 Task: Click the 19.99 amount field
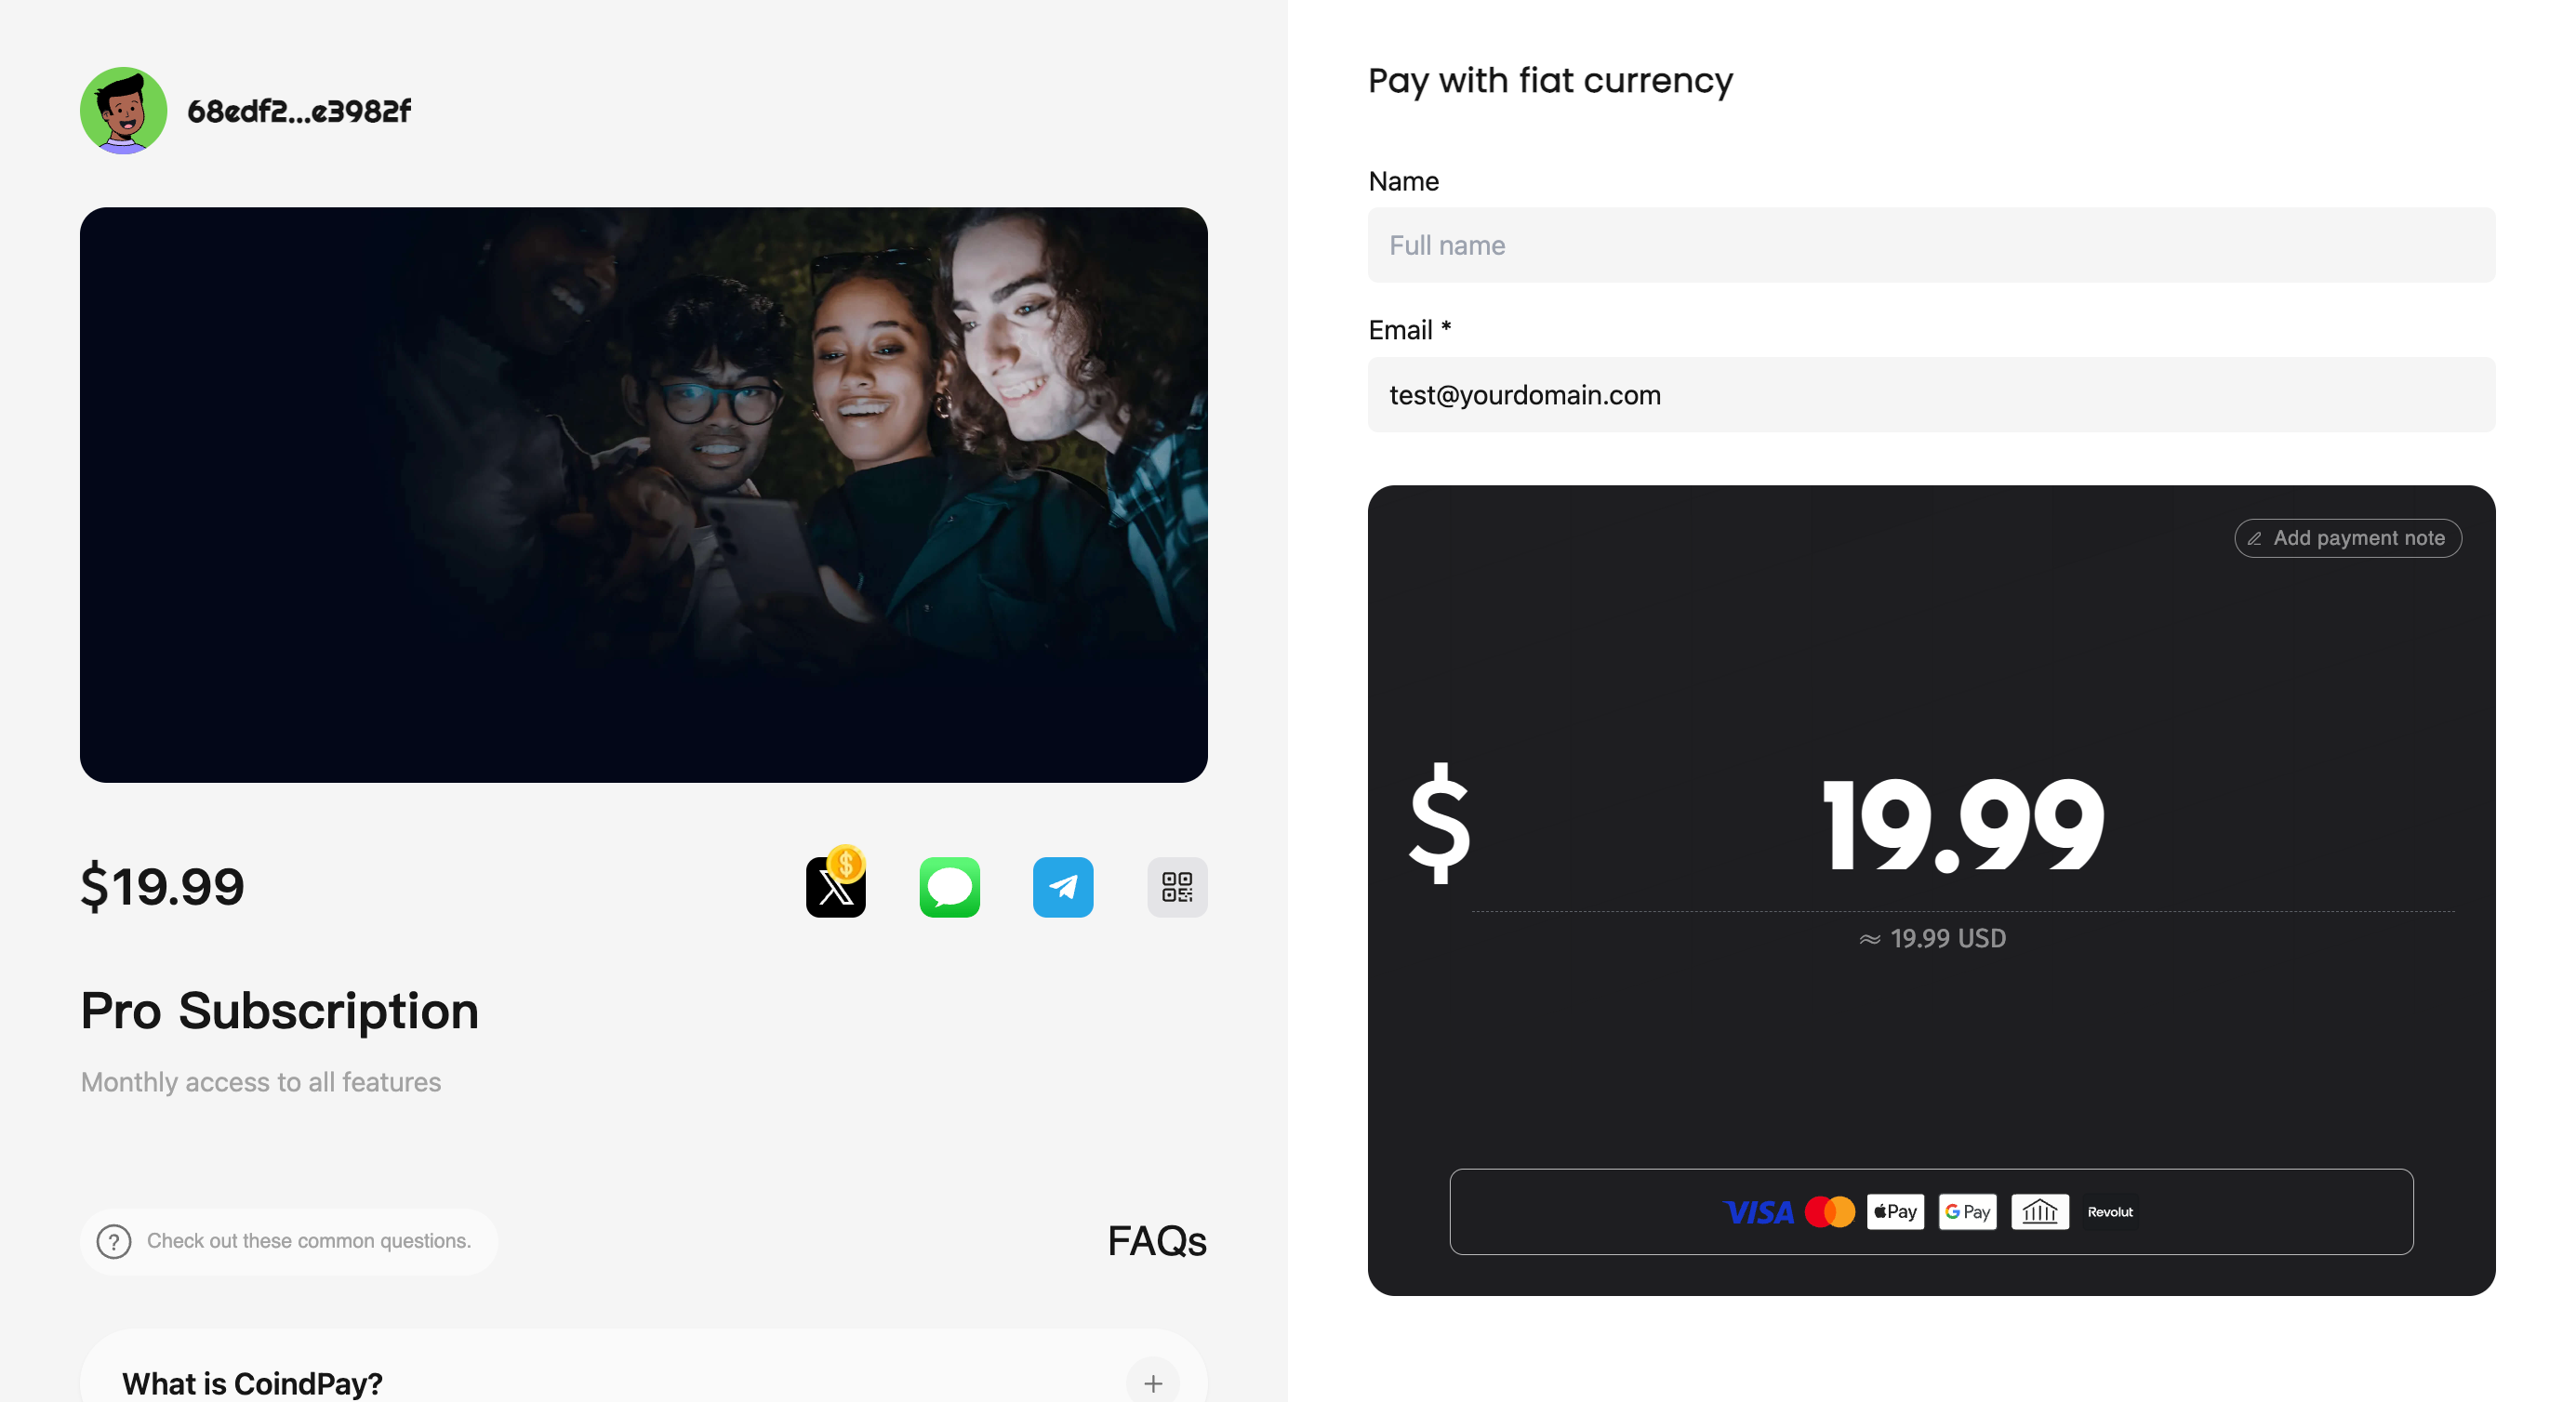click(x=1963, y=825)
